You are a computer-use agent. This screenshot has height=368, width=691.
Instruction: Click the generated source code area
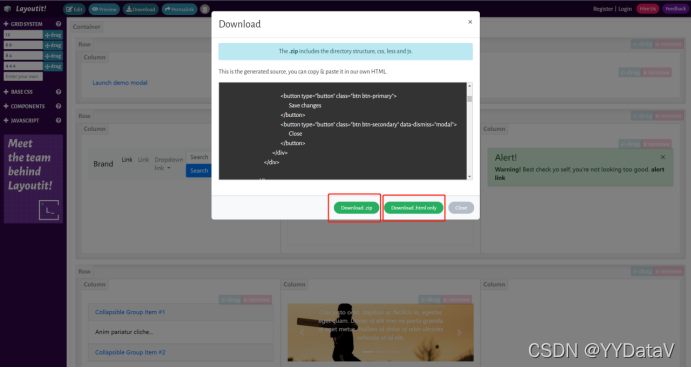coord(342,131)
